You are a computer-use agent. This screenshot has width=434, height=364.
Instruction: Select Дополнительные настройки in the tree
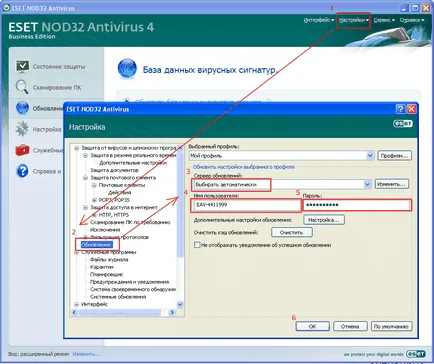point(133,163)
